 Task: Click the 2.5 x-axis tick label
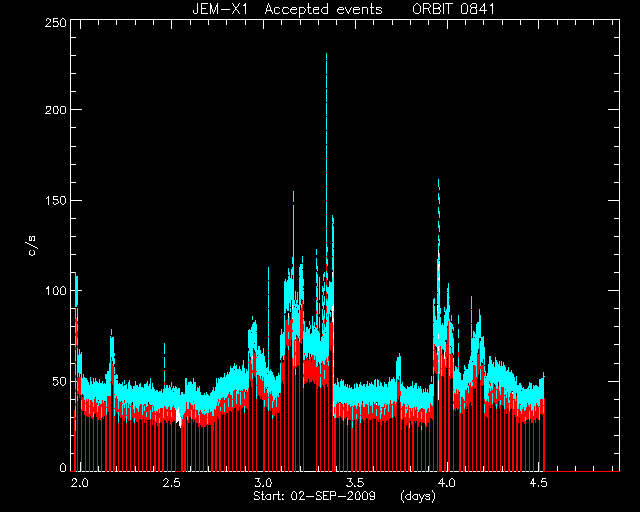171,483
